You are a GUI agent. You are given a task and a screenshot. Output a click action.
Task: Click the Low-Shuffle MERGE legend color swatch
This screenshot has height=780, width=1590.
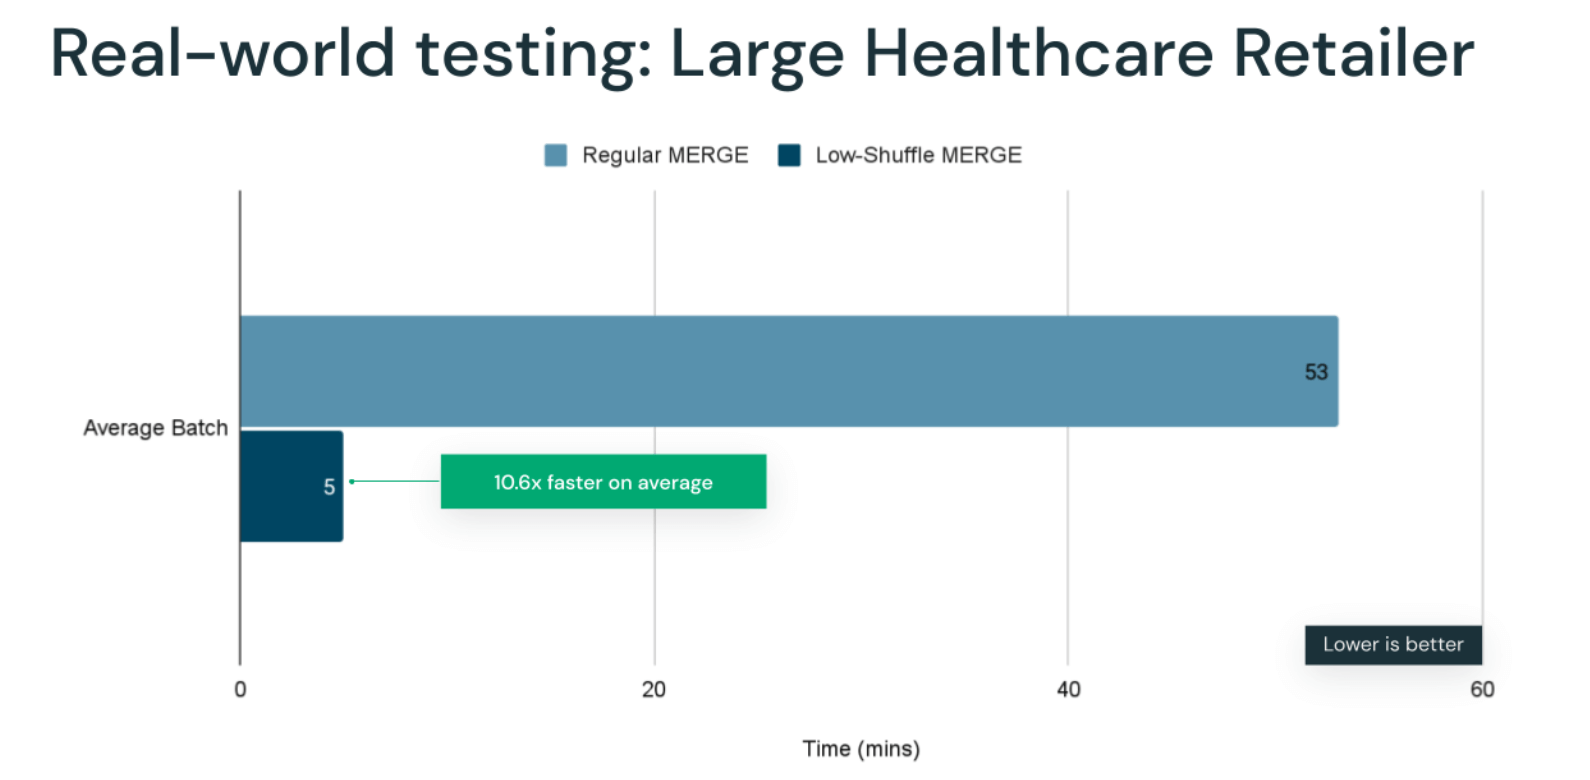click(789, 155)
